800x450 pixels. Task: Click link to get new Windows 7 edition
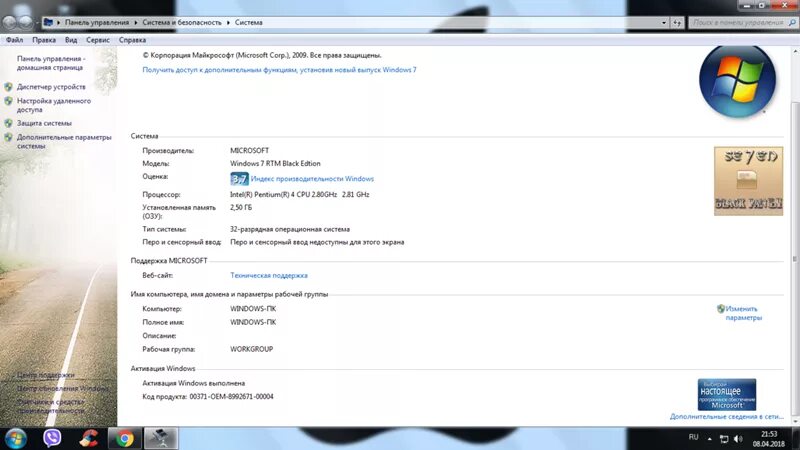coord(279,70)
